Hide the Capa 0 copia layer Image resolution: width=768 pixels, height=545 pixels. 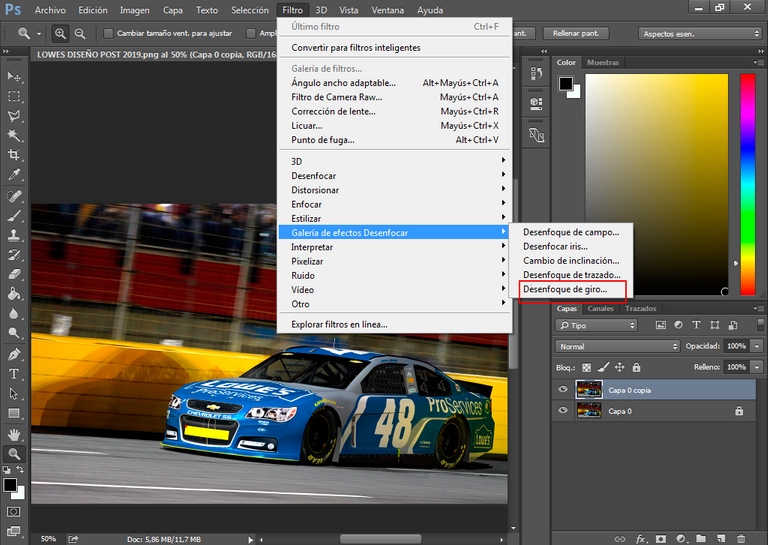pyautogui.click(x=563, y=390)
